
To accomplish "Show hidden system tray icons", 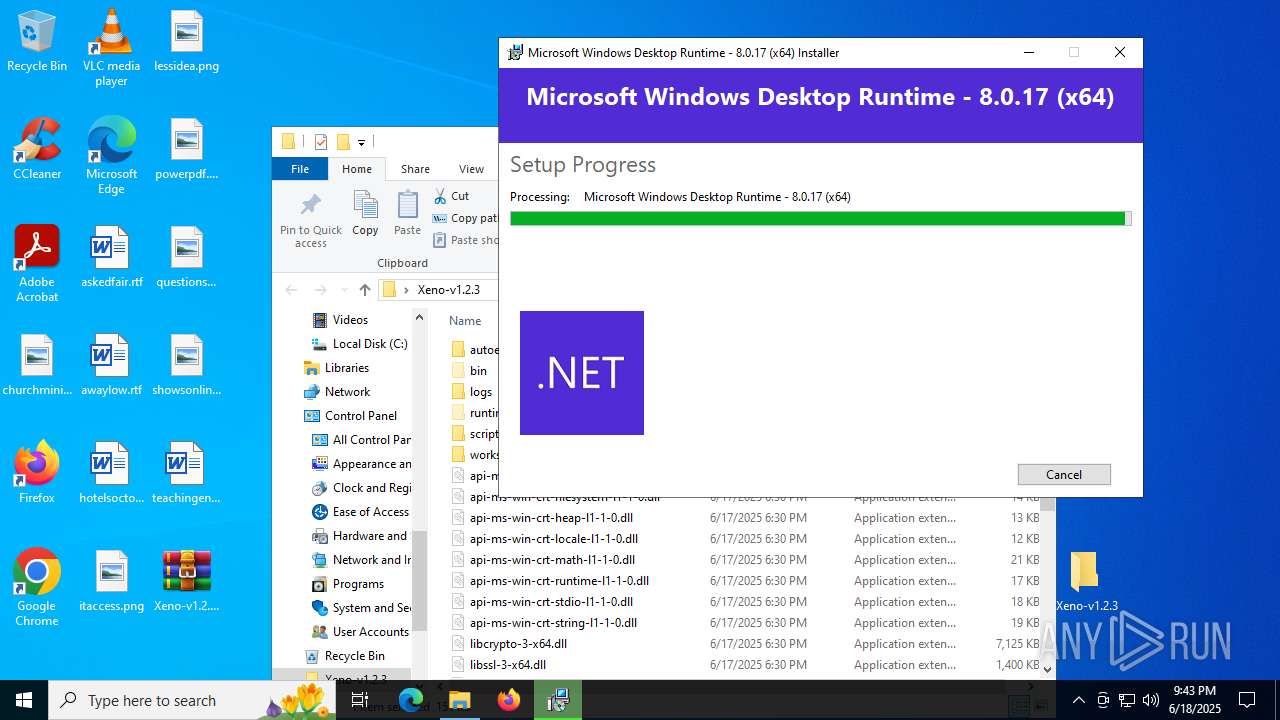I will pyautogui.click(x=1078, y=700).
